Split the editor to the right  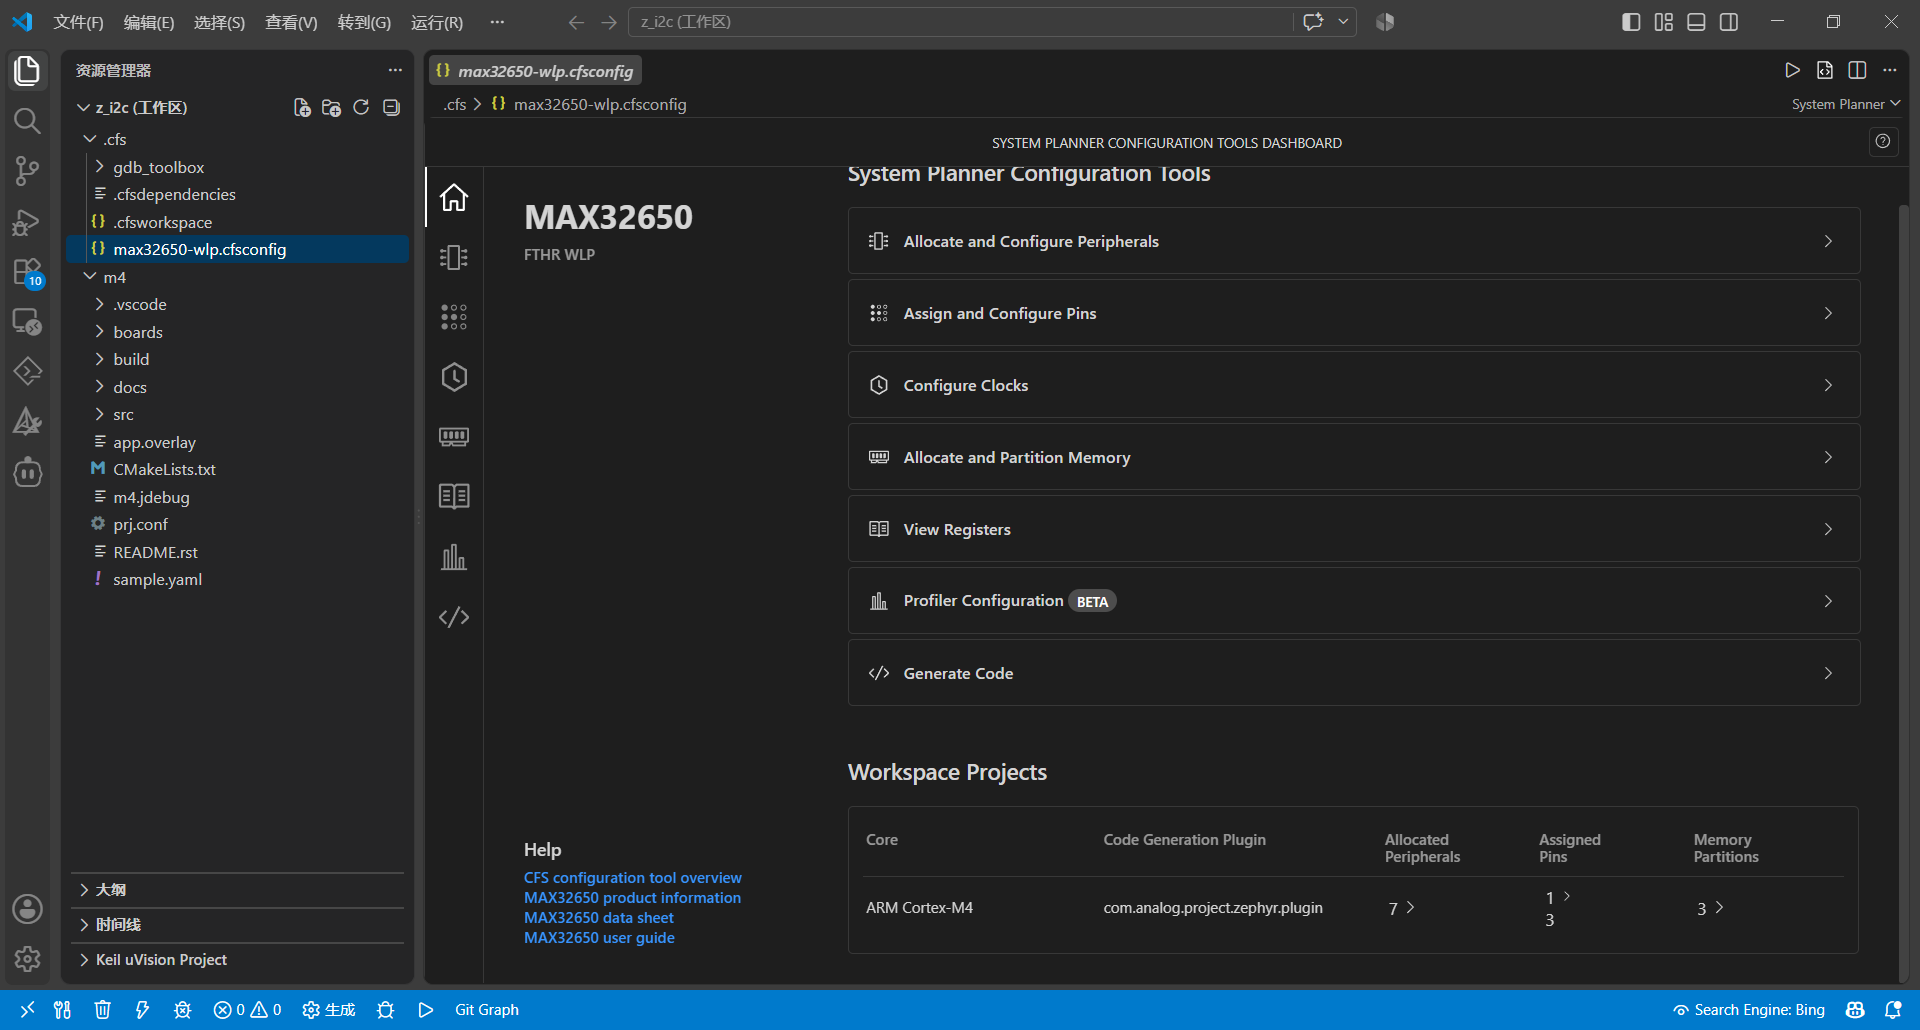coord(1857,70)
